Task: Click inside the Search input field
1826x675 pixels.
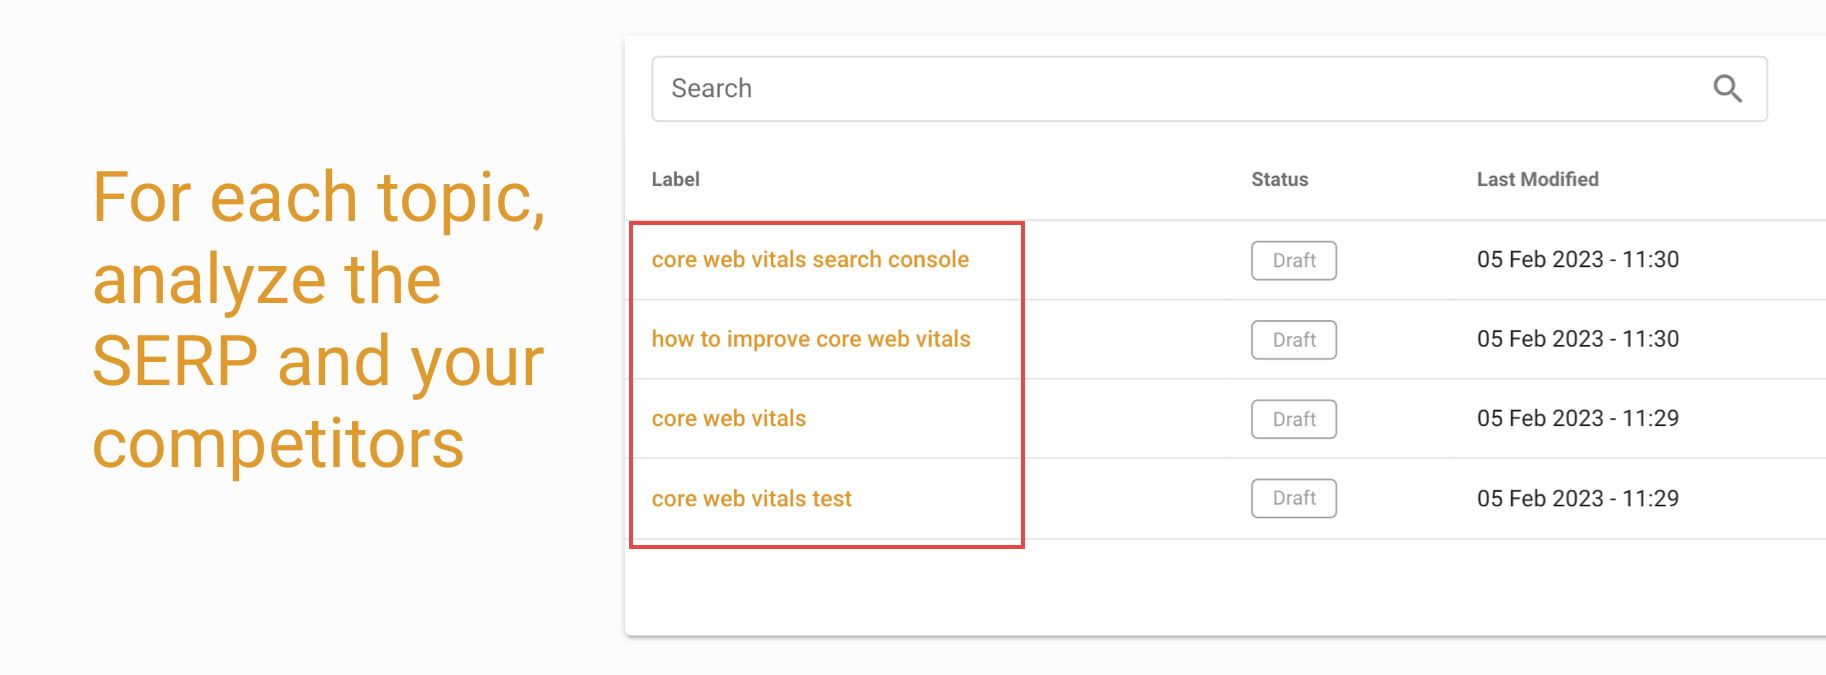Action: point(1000,88)
